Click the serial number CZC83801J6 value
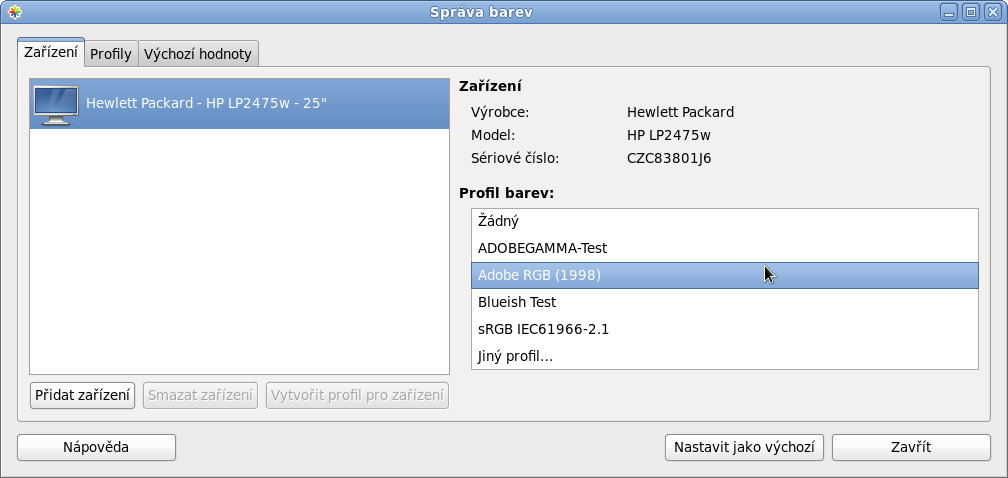 click(669, 158)
